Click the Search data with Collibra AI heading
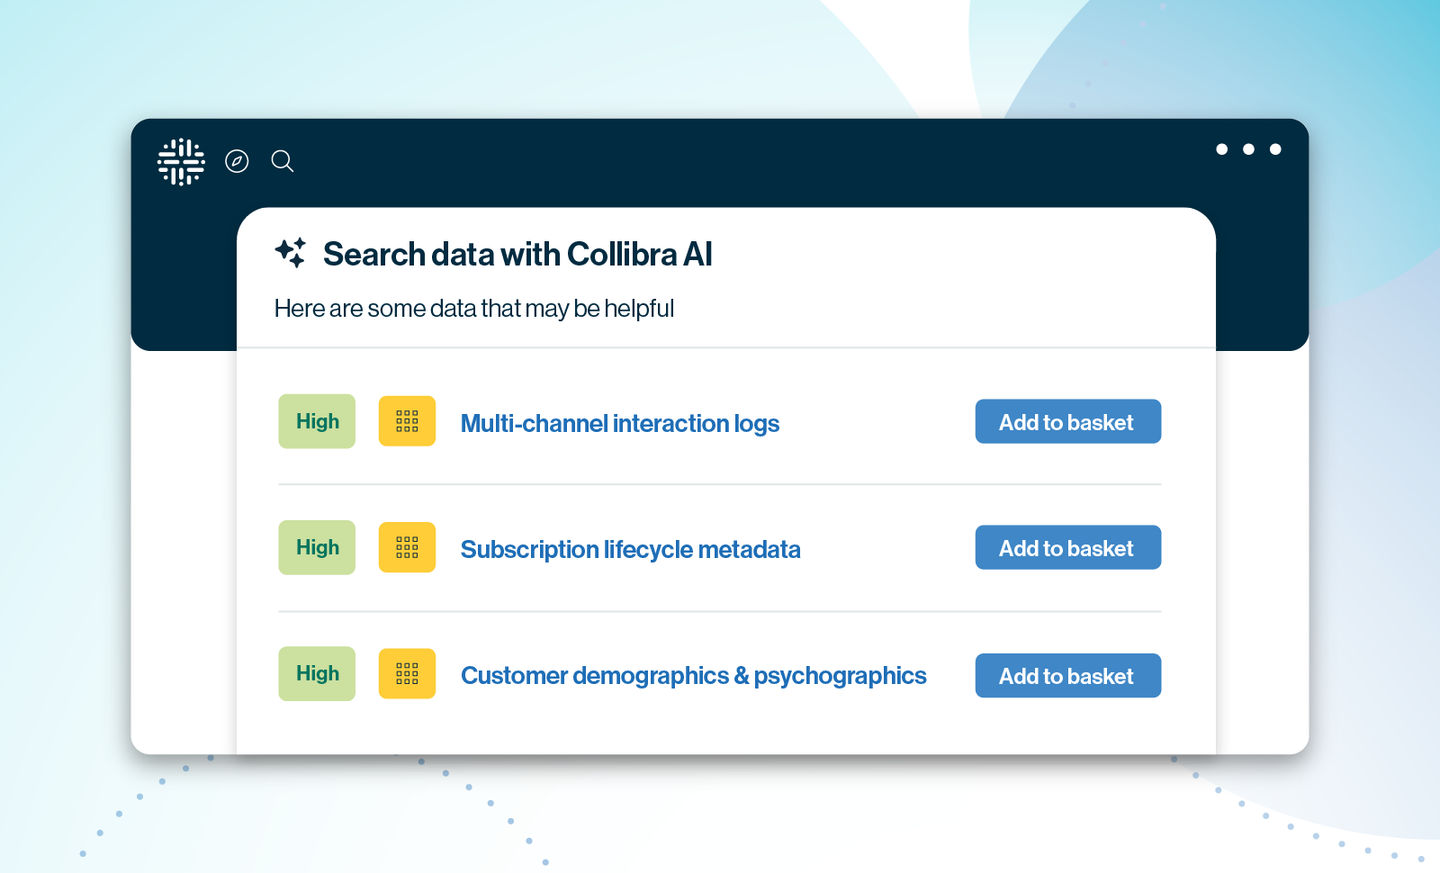Image resolution: width=1440 pixels, height=873 pixels. pyautogui.click(x=517, y=254)
